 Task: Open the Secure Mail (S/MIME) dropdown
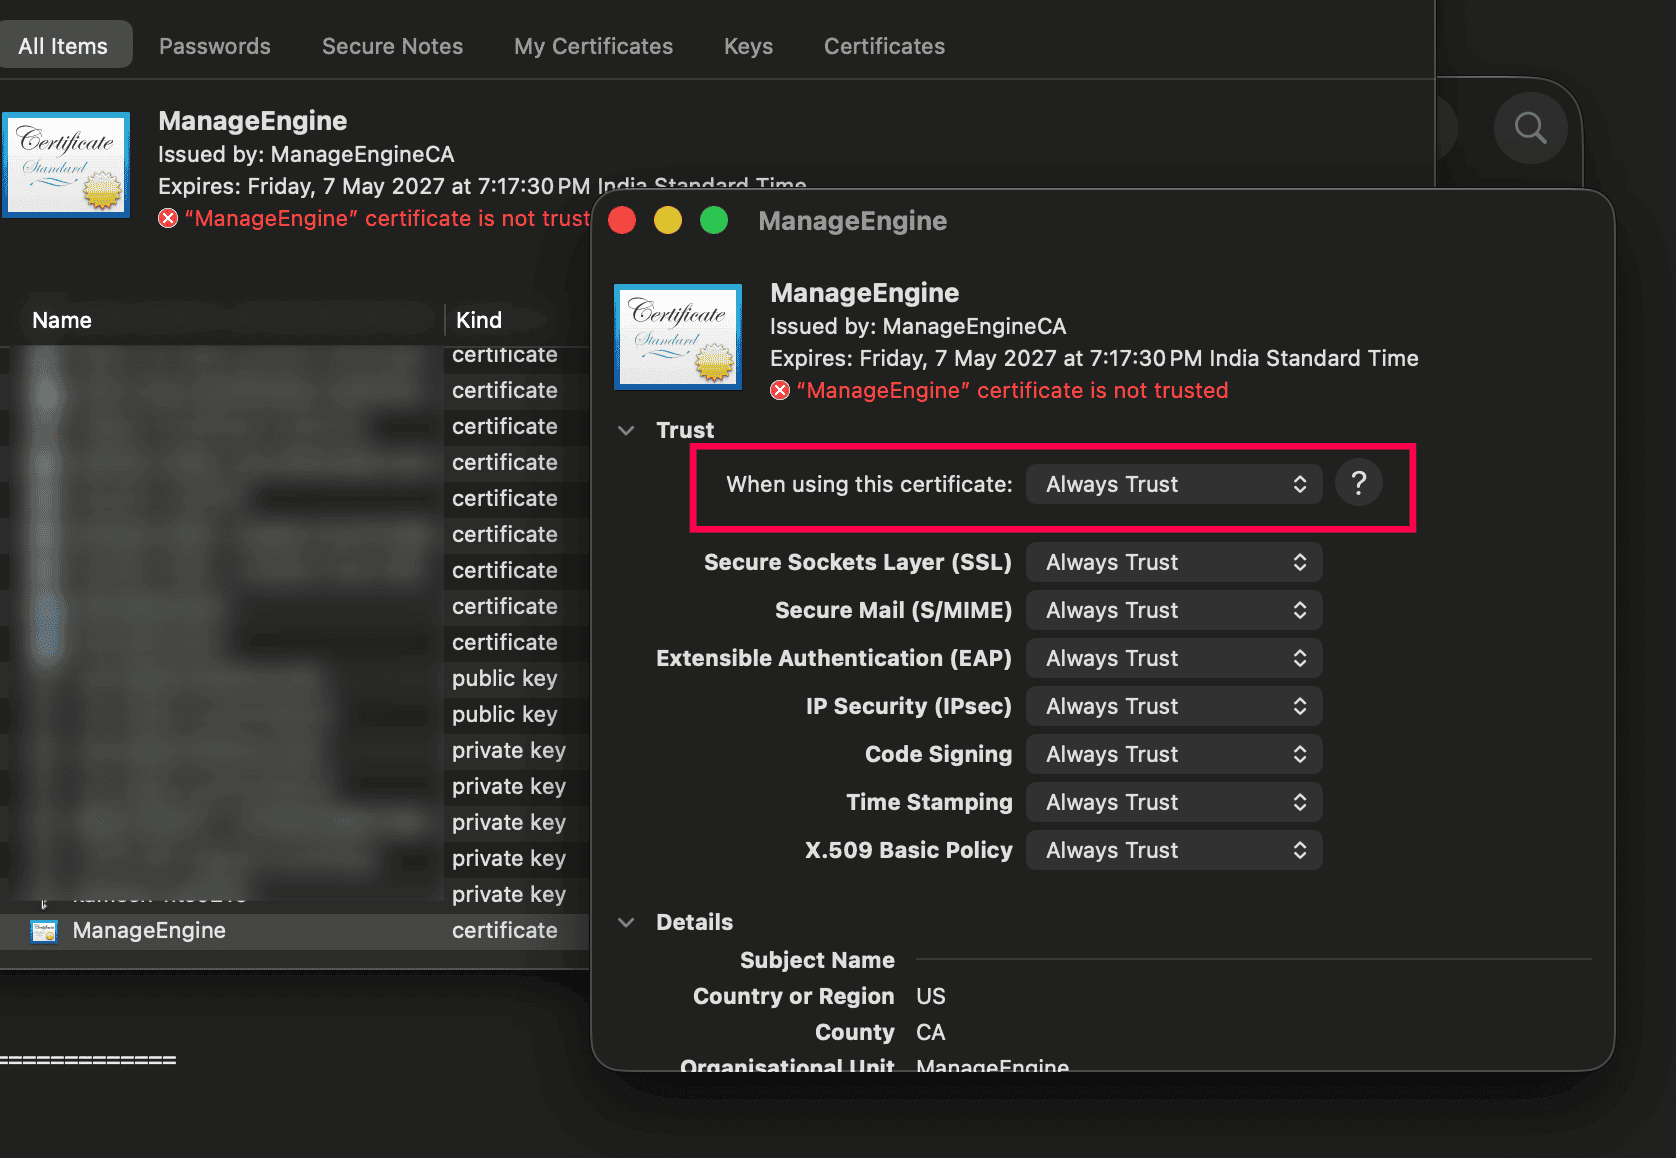[1174, 610]
